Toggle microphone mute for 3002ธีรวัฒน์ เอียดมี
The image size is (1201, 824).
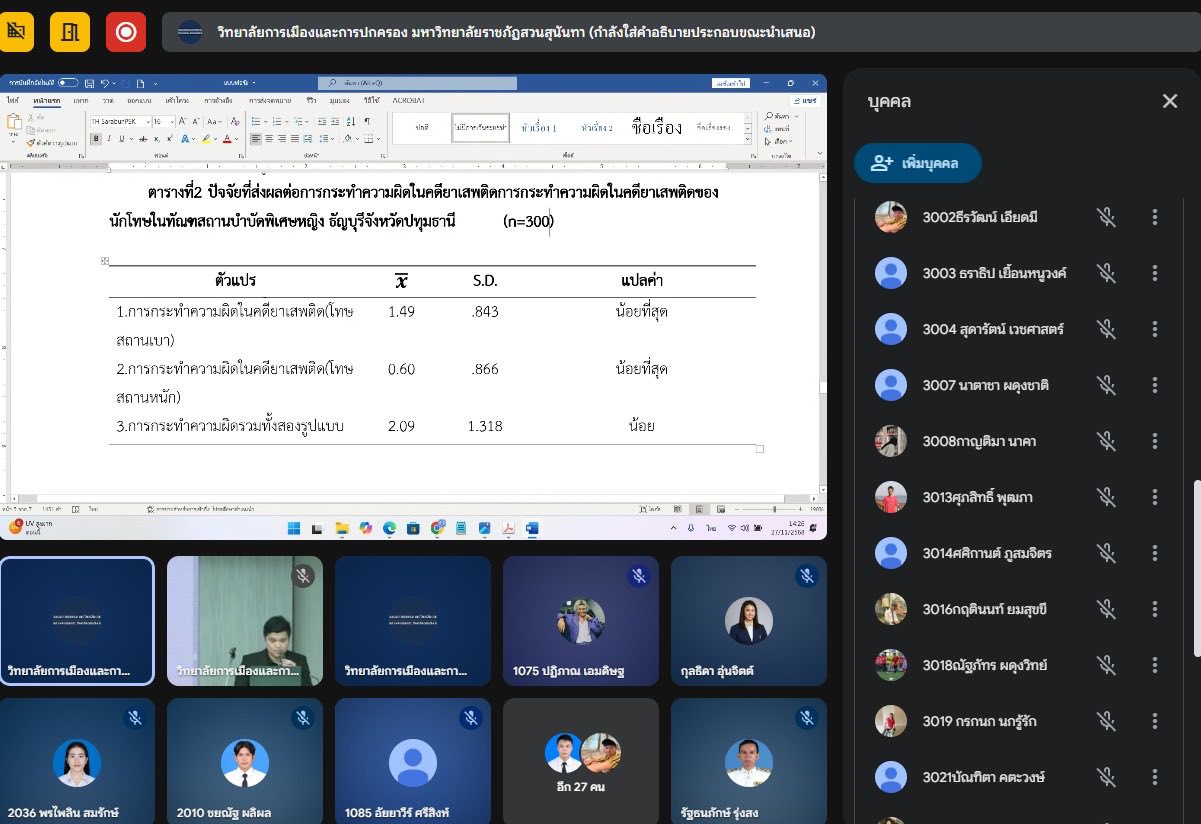click(1105, 217)
